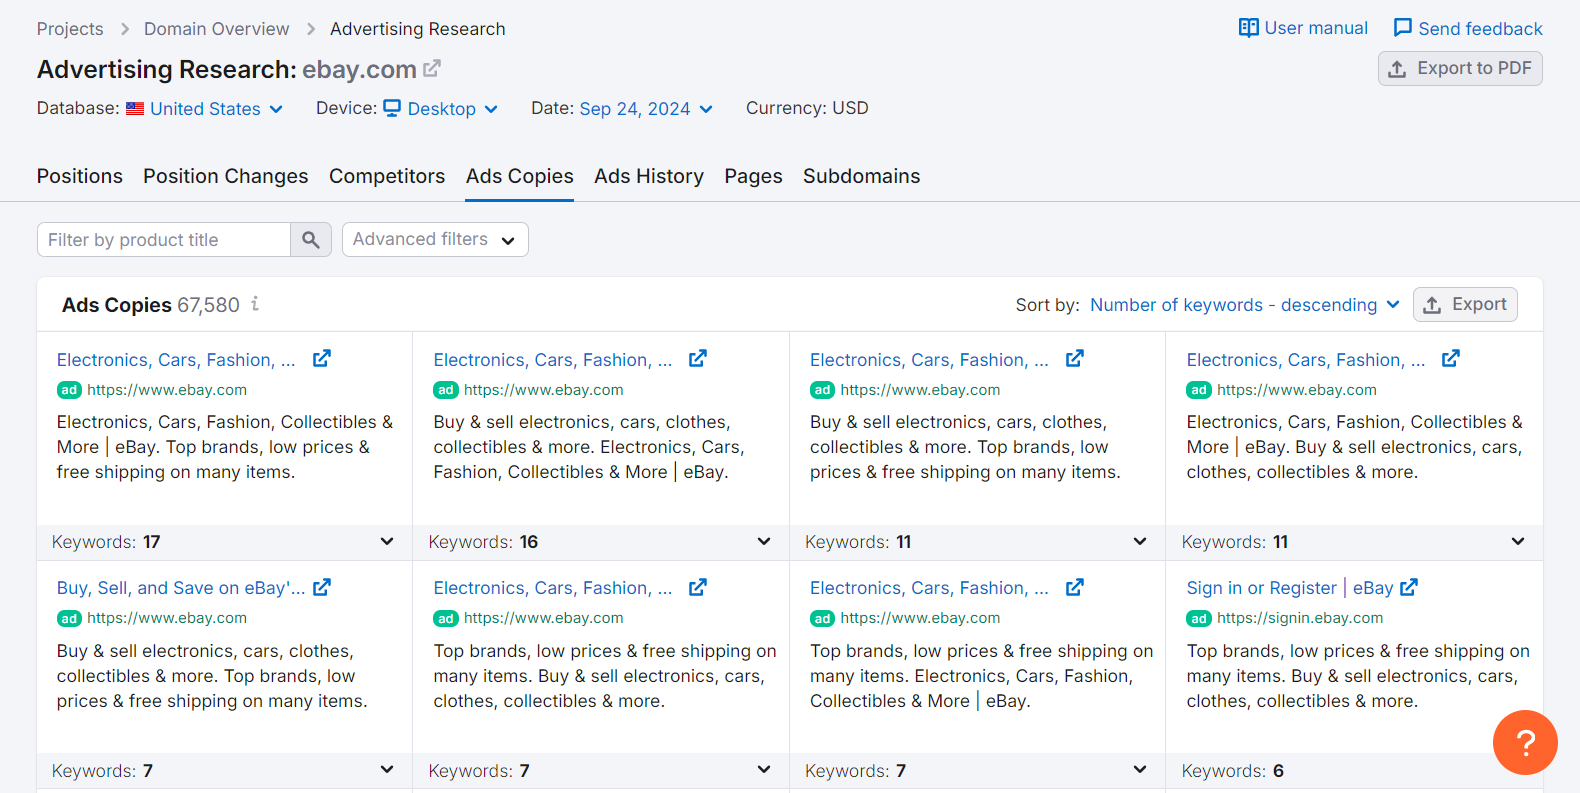
Task: Open external link of the ad reading 'many items. Buy & sell' at www.ebay.com
Action: click(698, 588)
